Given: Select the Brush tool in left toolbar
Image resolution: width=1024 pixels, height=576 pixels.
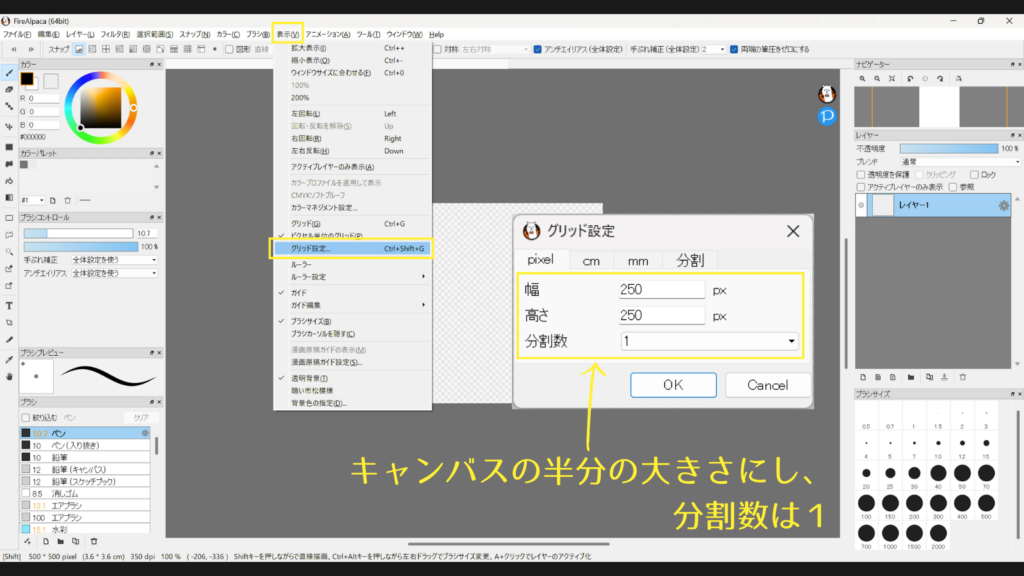Looking at the screenshot, I should (x=9, y=73).
